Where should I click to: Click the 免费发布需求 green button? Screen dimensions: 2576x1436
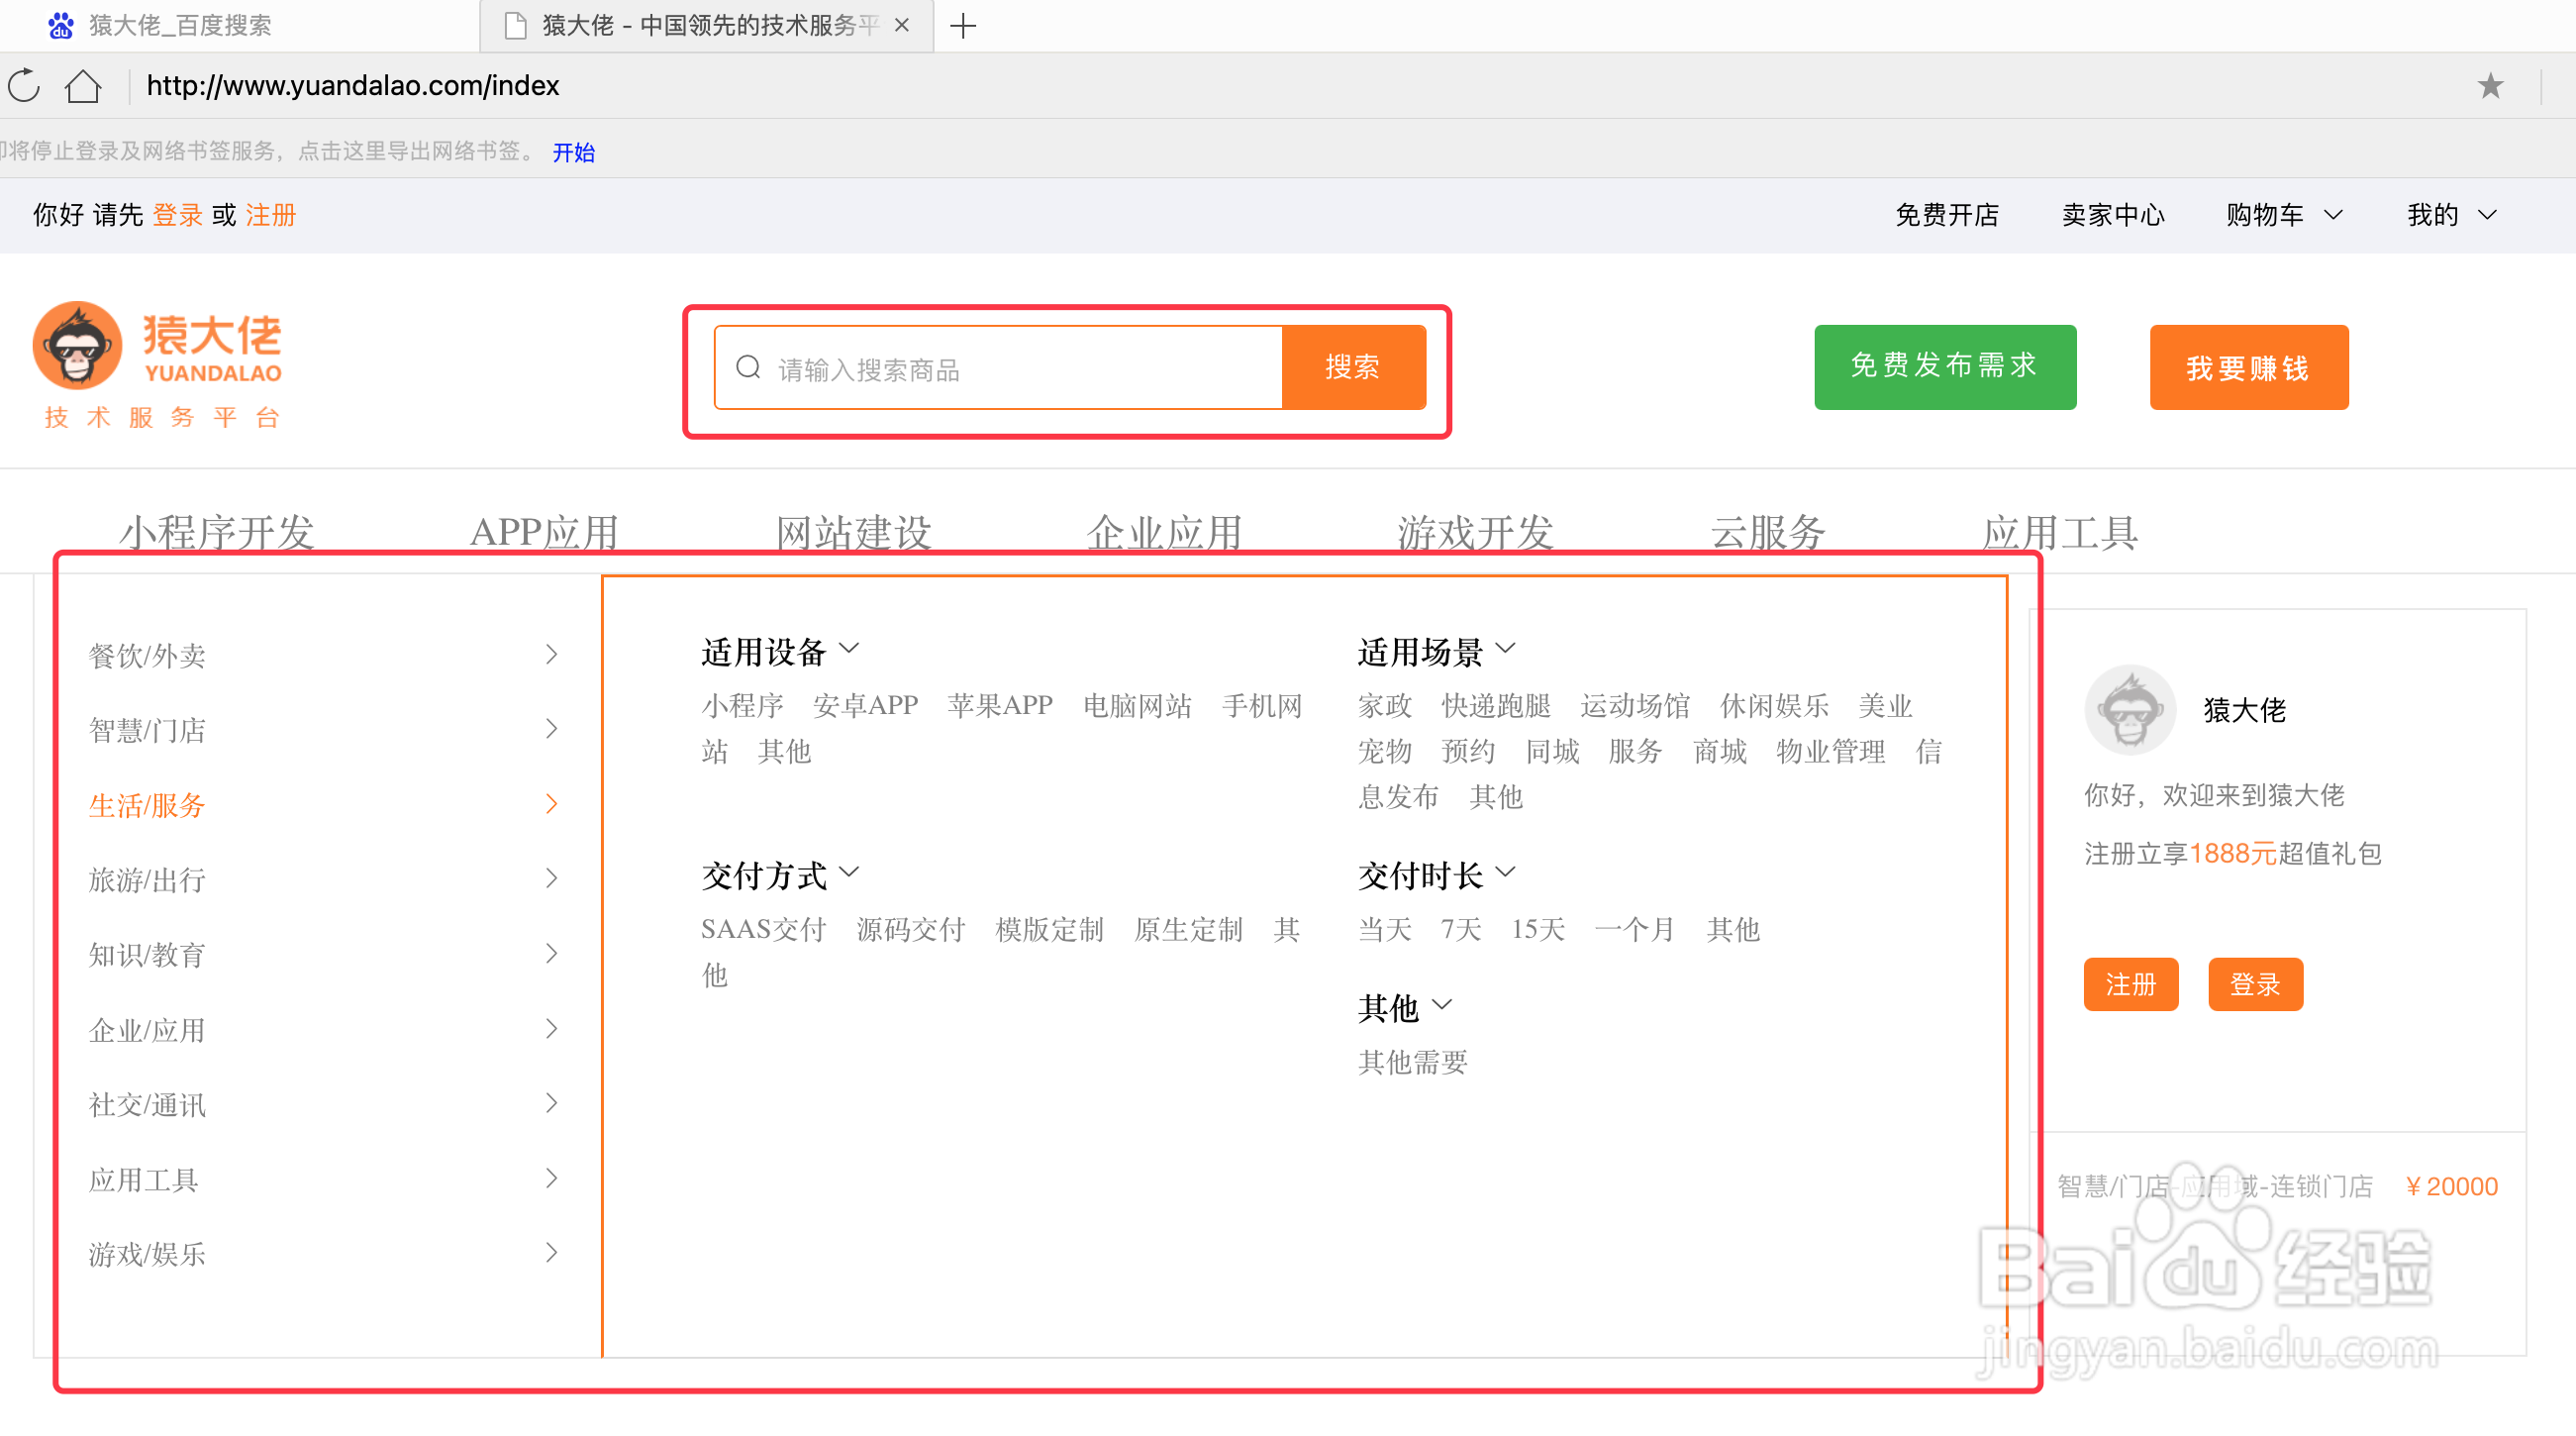[x=1944, y=367]
